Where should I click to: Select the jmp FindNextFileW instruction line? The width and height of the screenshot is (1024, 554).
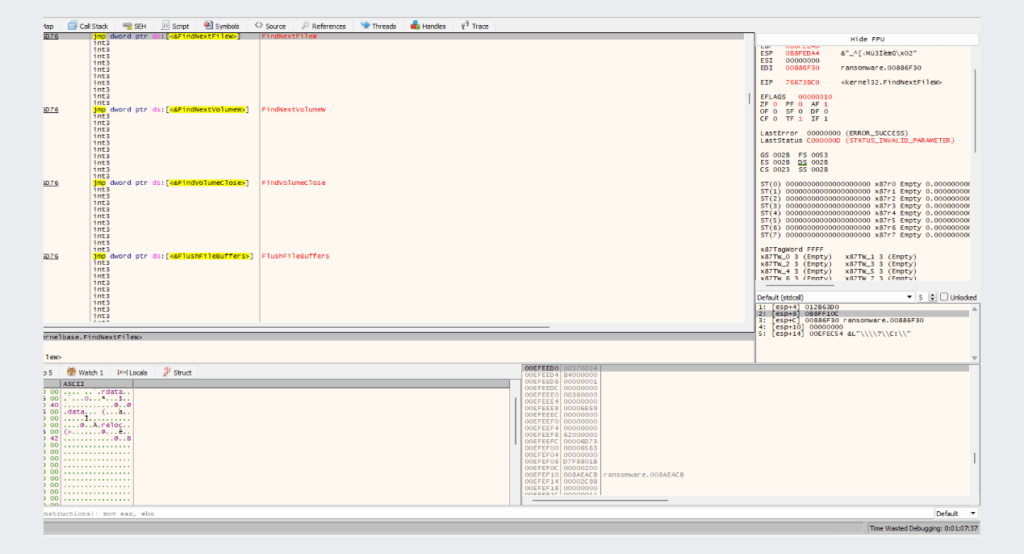[x=167, y=37]
